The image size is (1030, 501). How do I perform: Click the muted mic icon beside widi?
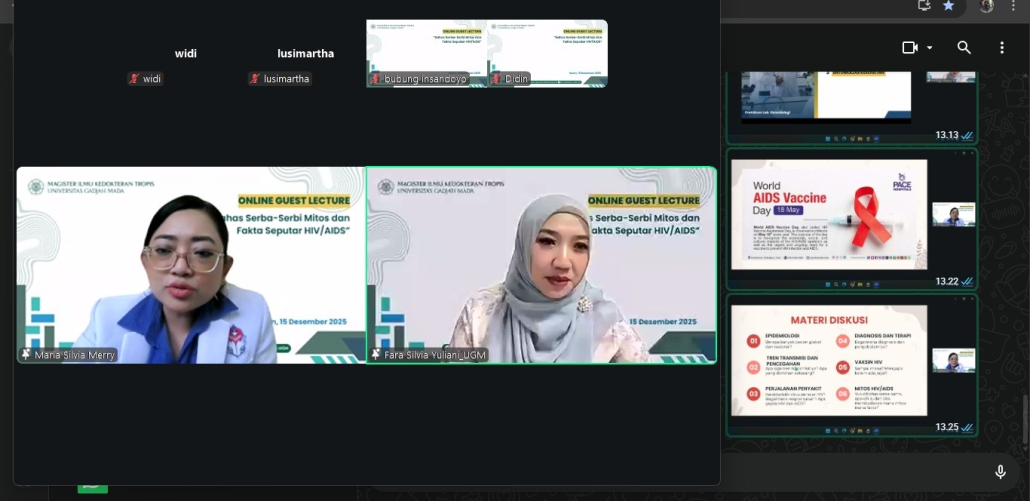tap(134, 79)
